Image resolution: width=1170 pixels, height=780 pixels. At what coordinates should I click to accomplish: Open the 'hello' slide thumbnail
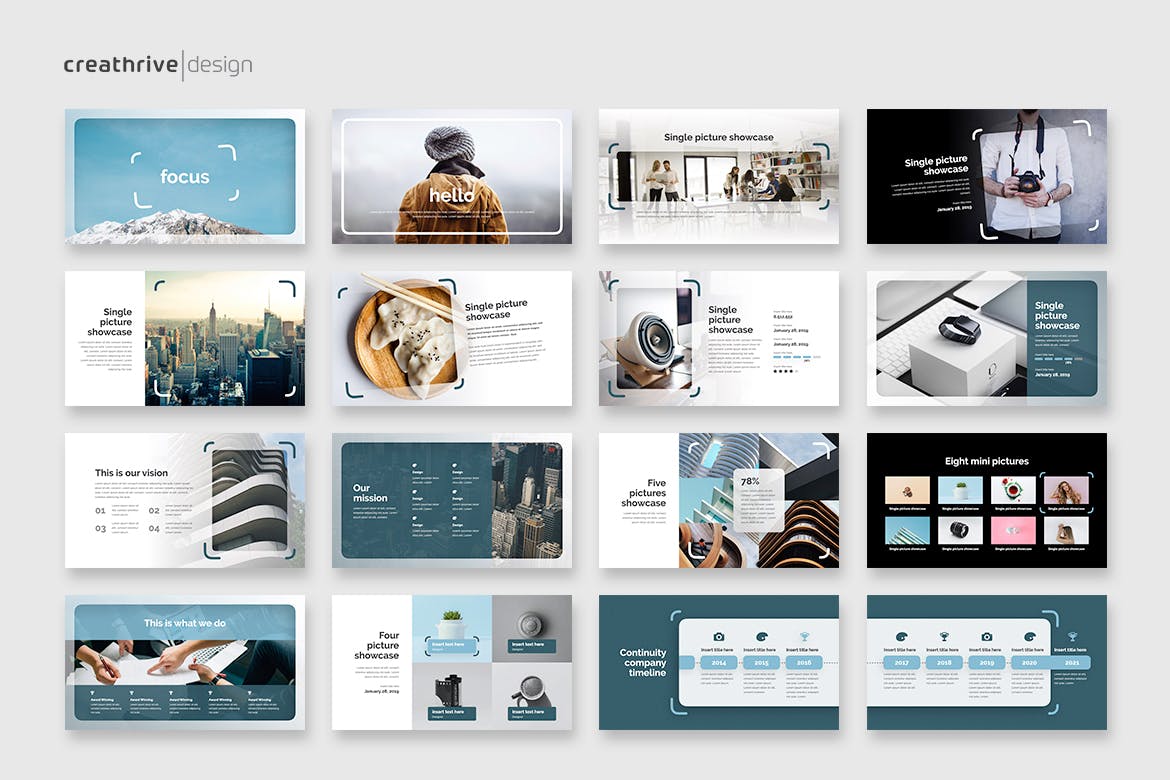pyautogui.click(x=452, y=177)
